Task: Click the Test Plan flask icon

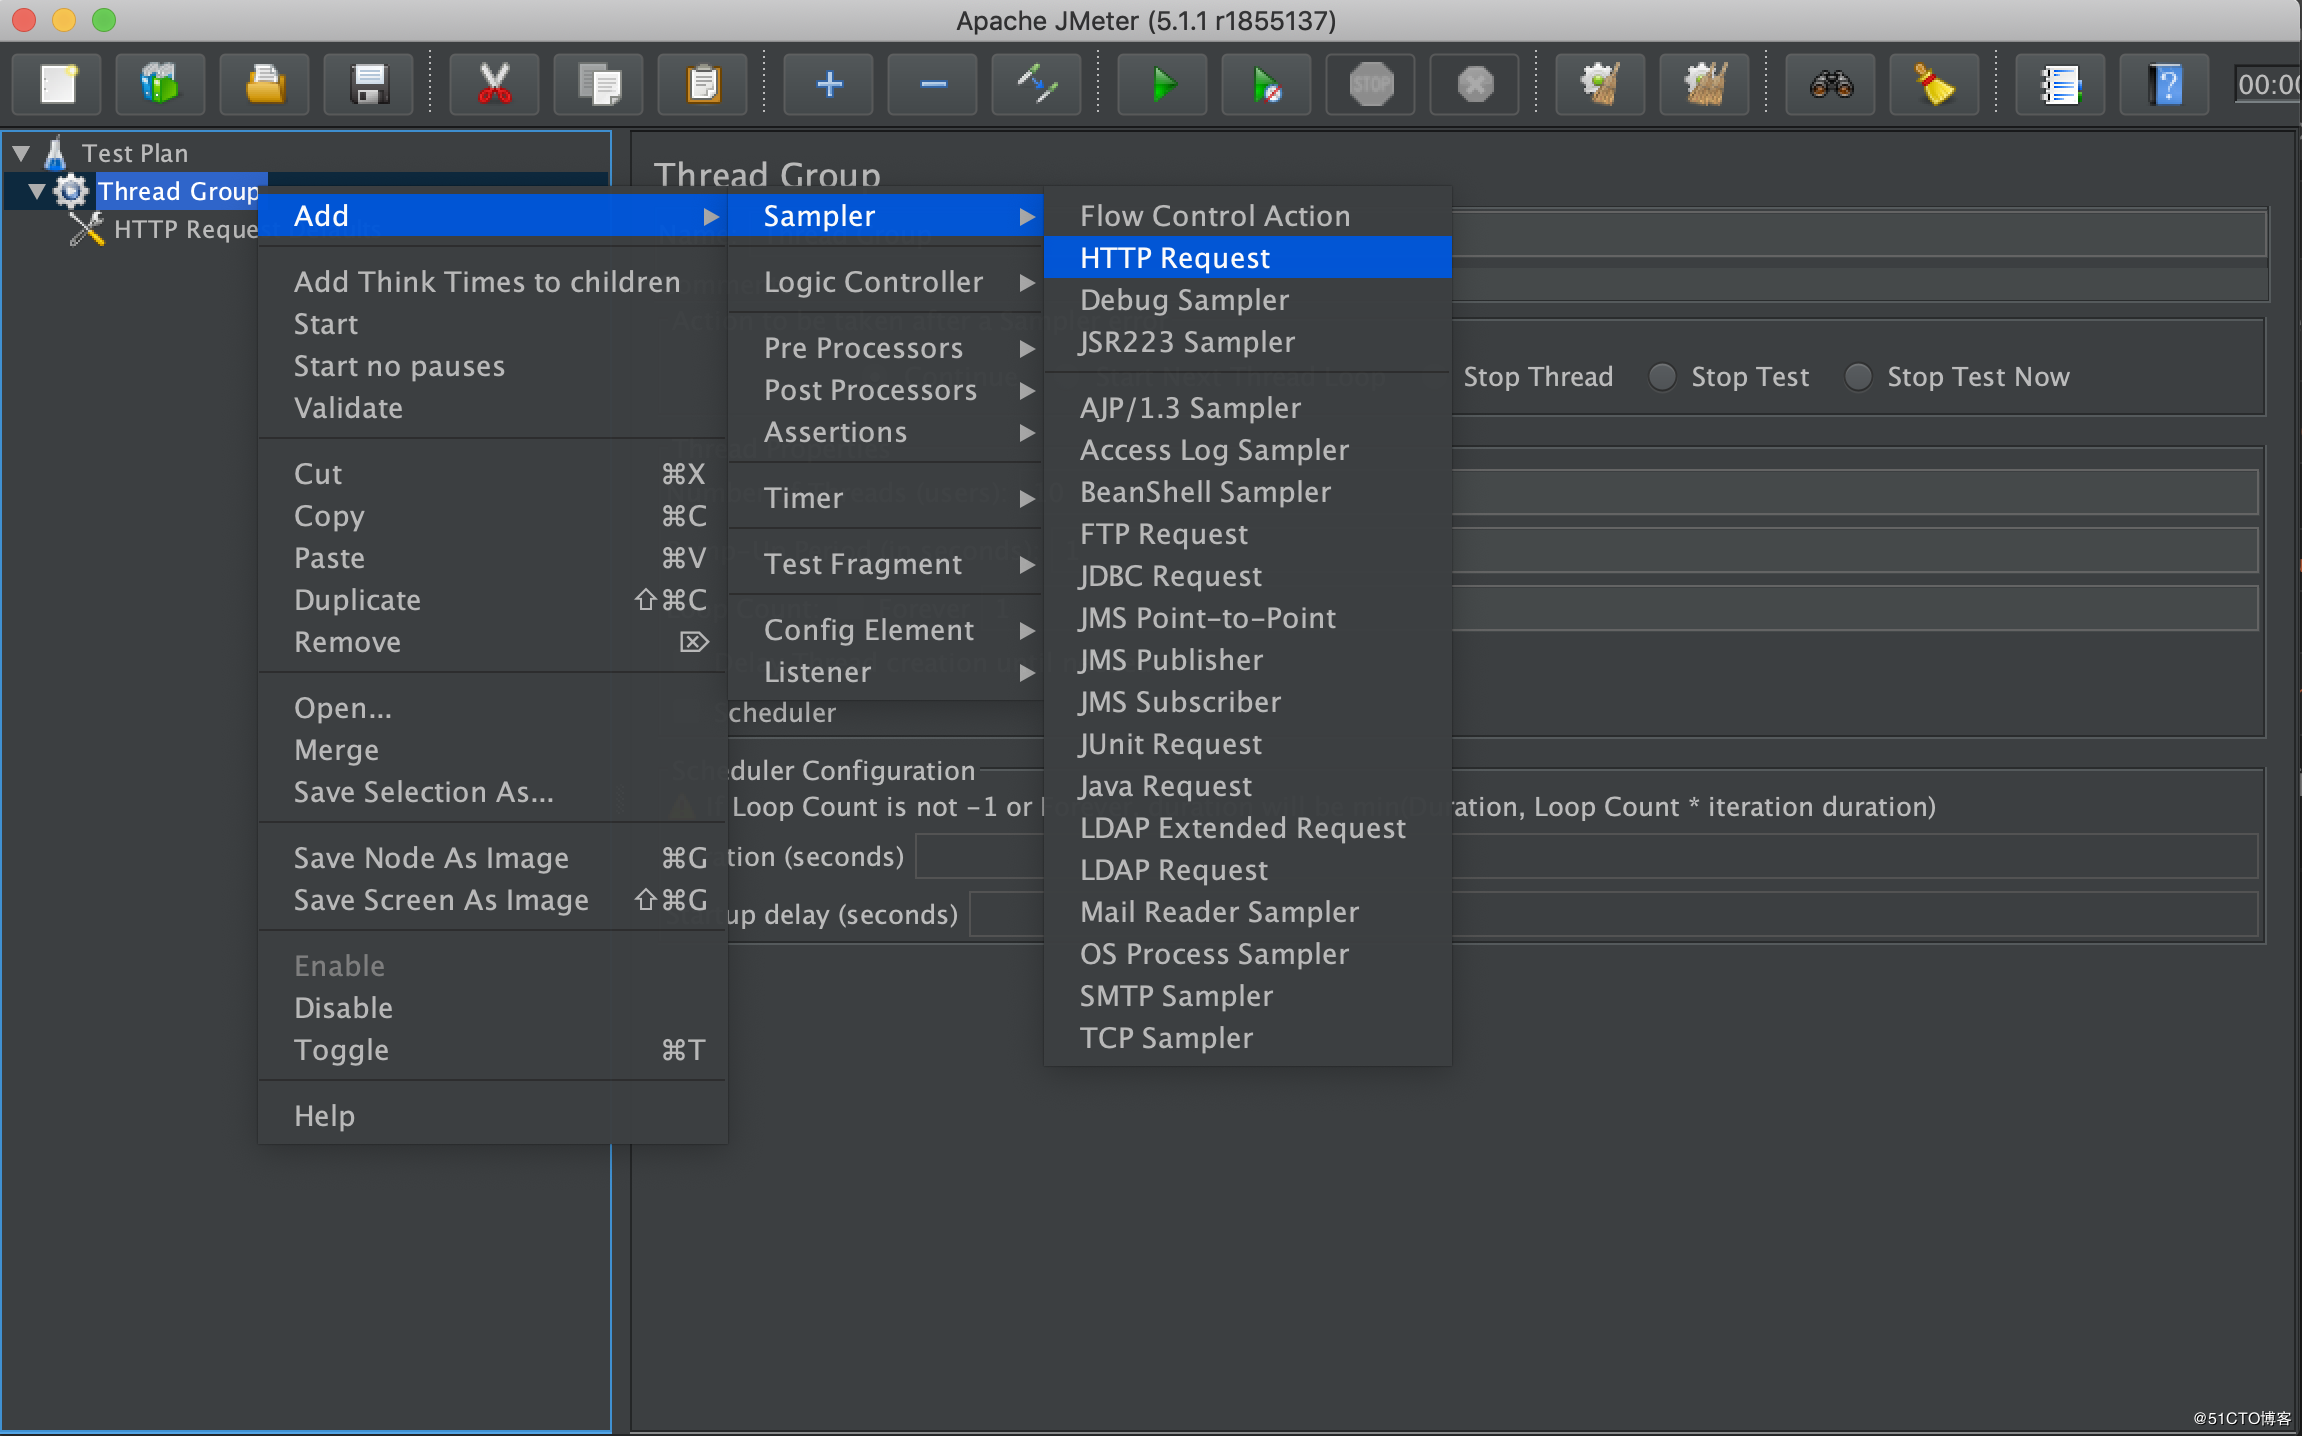Action: [x=56, y=153]
